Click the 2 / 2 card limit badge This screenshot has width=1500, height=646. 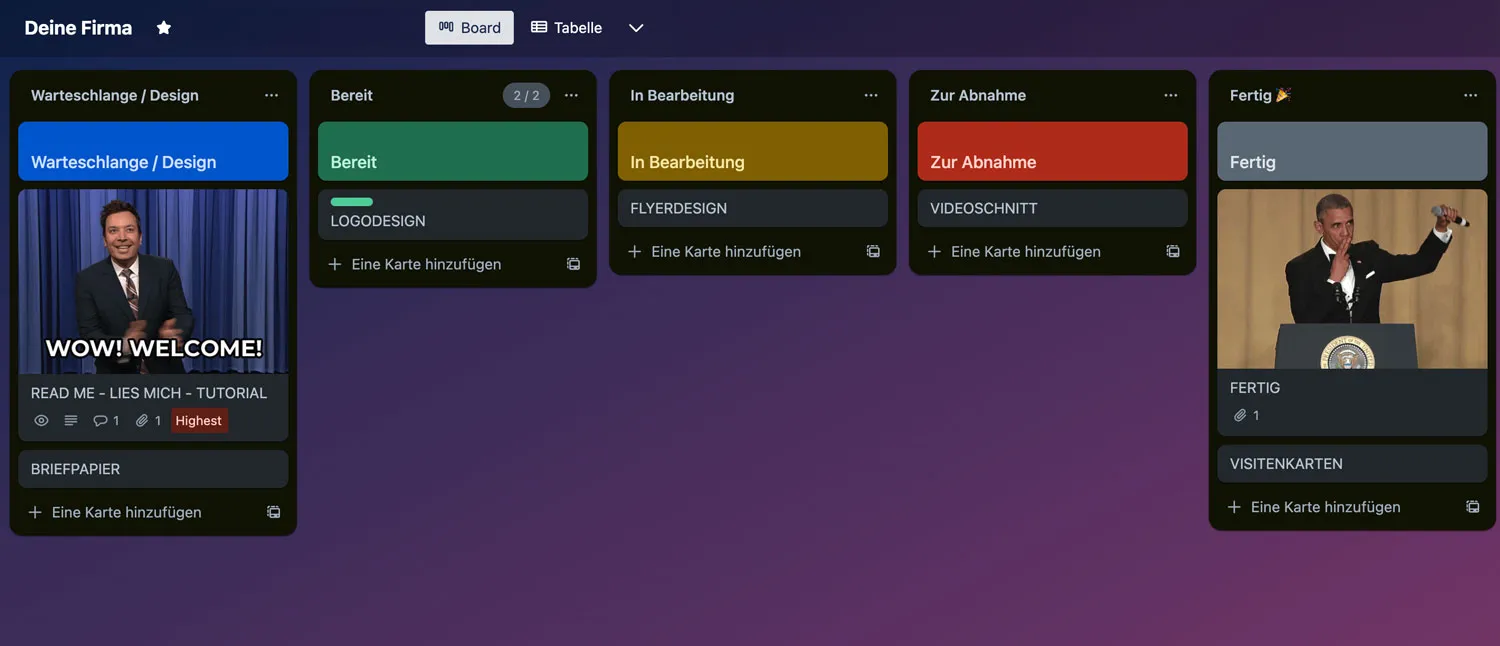[x=526, y=96]
